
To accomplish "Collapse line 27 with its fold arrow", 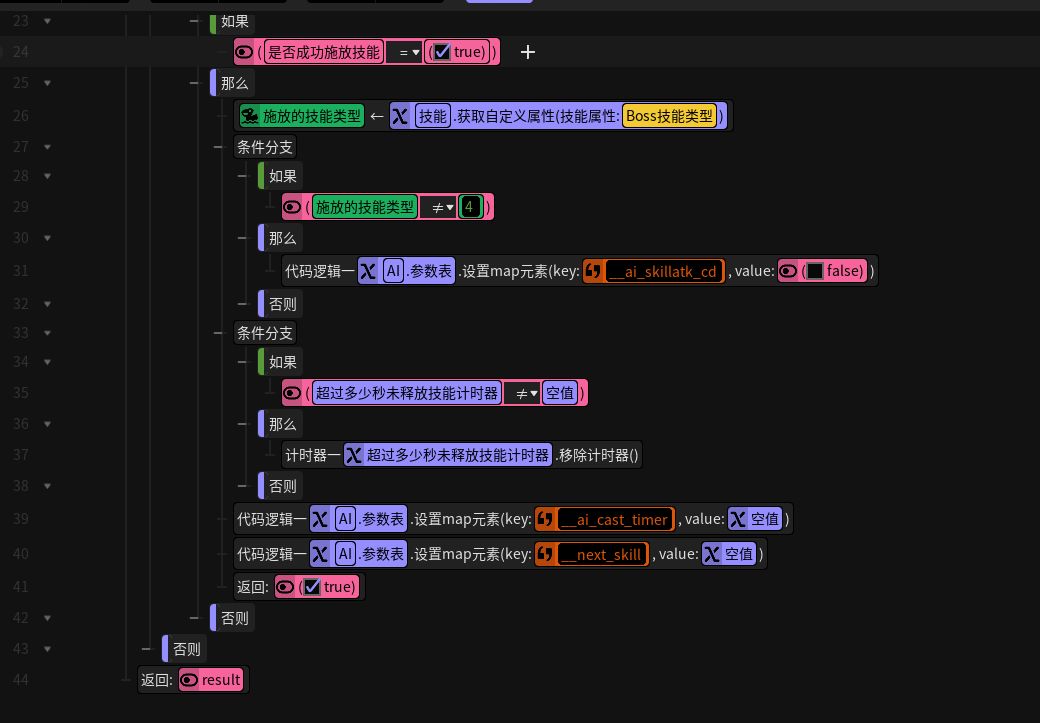I will [x=47, y=147].
